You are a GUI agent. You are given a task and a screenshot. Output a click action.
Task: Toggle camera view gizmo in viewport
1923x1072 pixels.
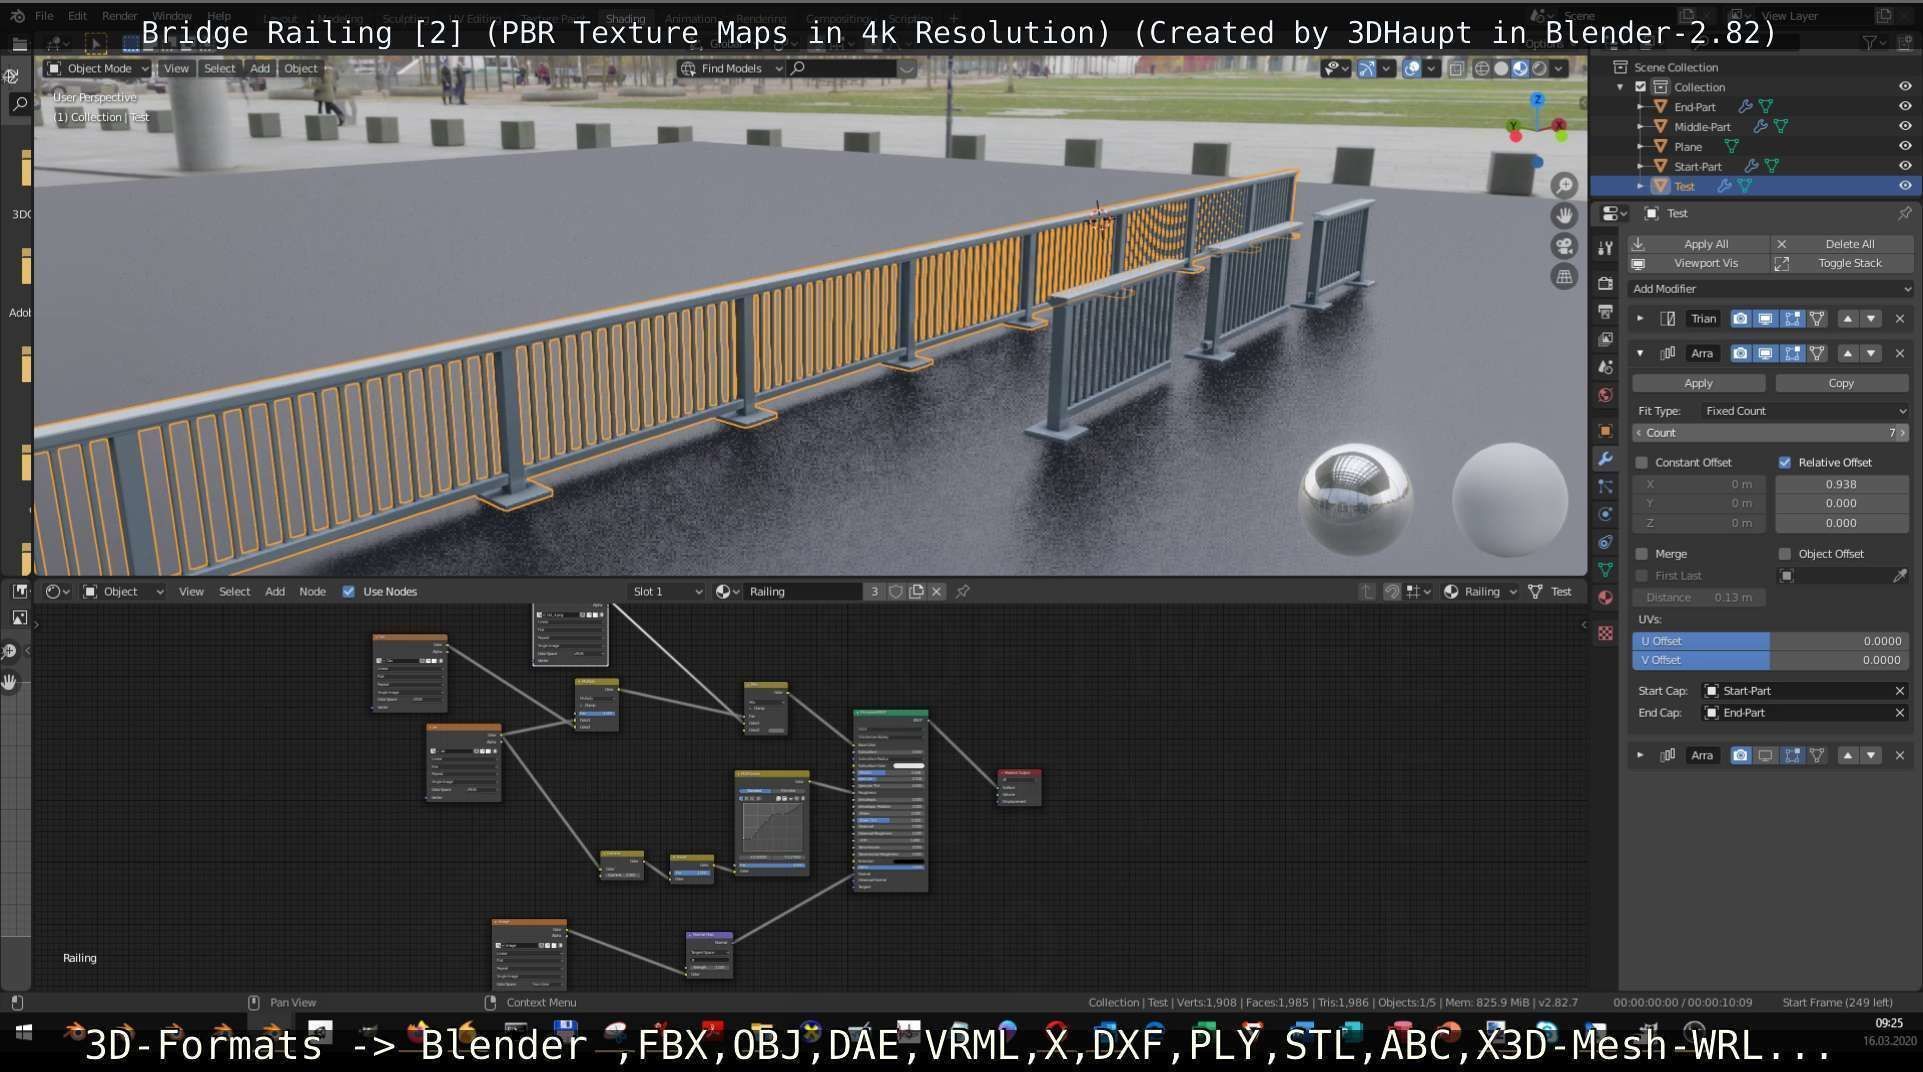tap(1564, 246)
